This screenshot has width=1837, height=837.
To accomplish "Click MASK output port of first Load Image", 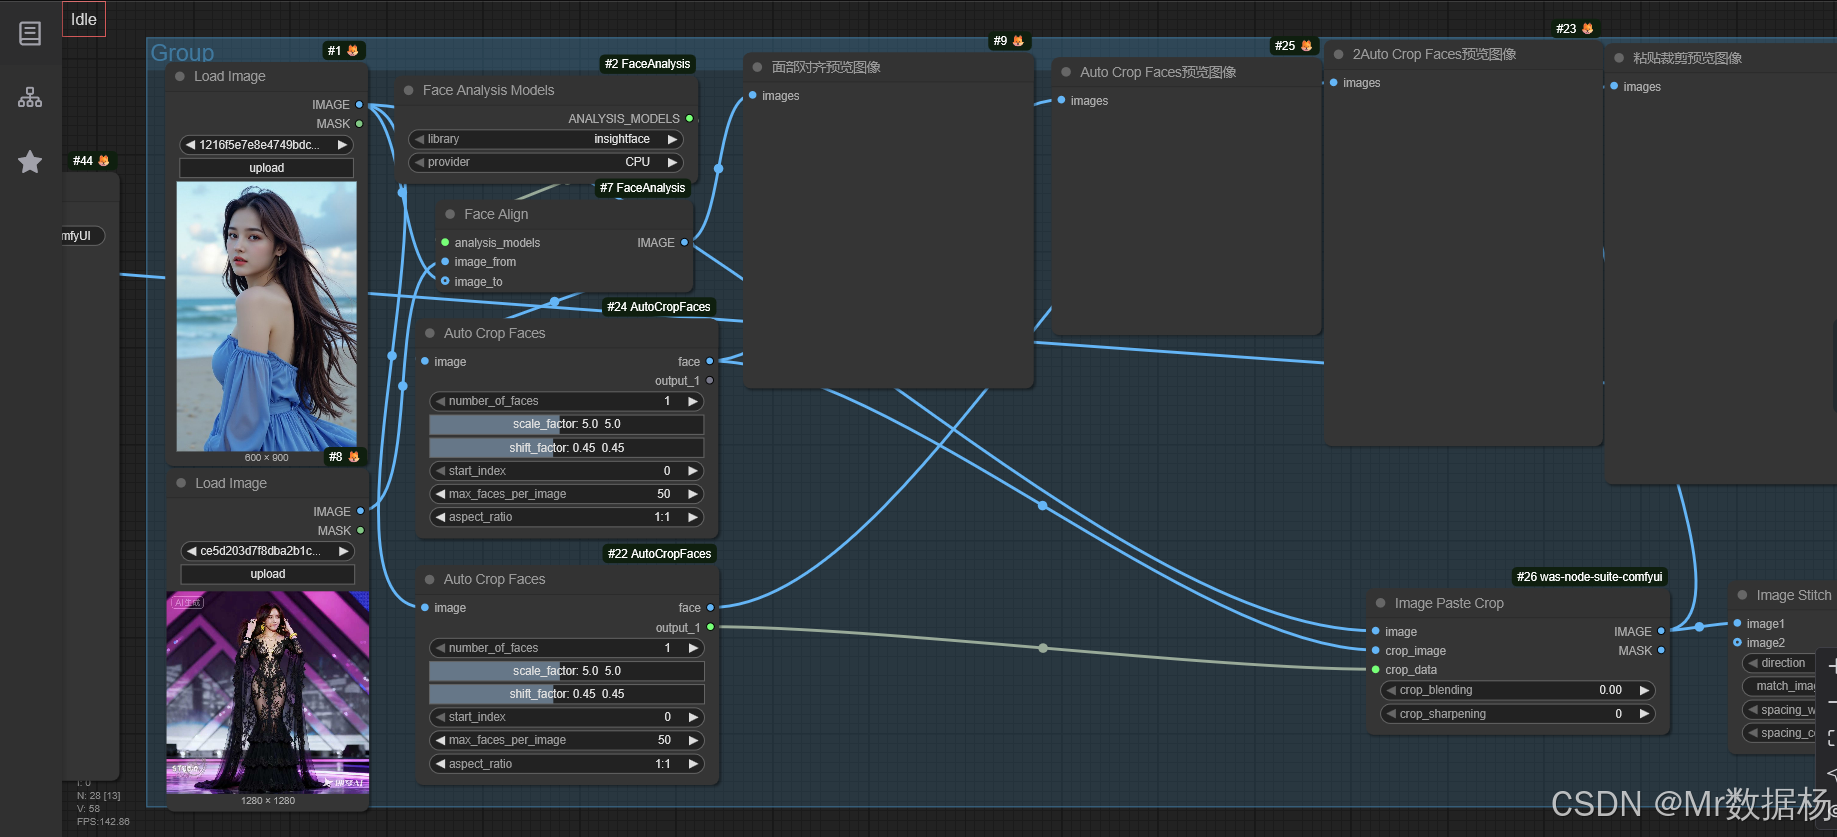I will point(359,124).
